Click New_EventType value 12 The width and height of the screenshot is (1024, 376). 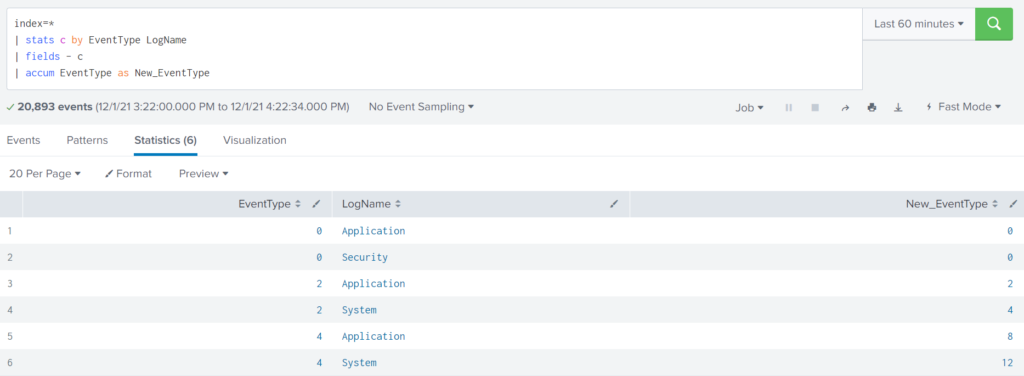(x=1008, y=363)
